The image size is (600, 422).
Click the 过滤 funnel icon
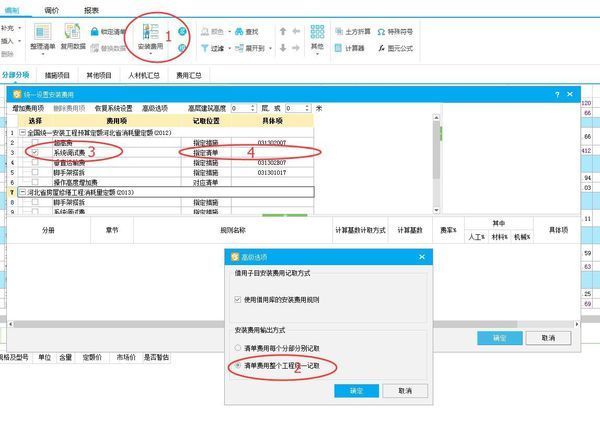tap(205, 48)
